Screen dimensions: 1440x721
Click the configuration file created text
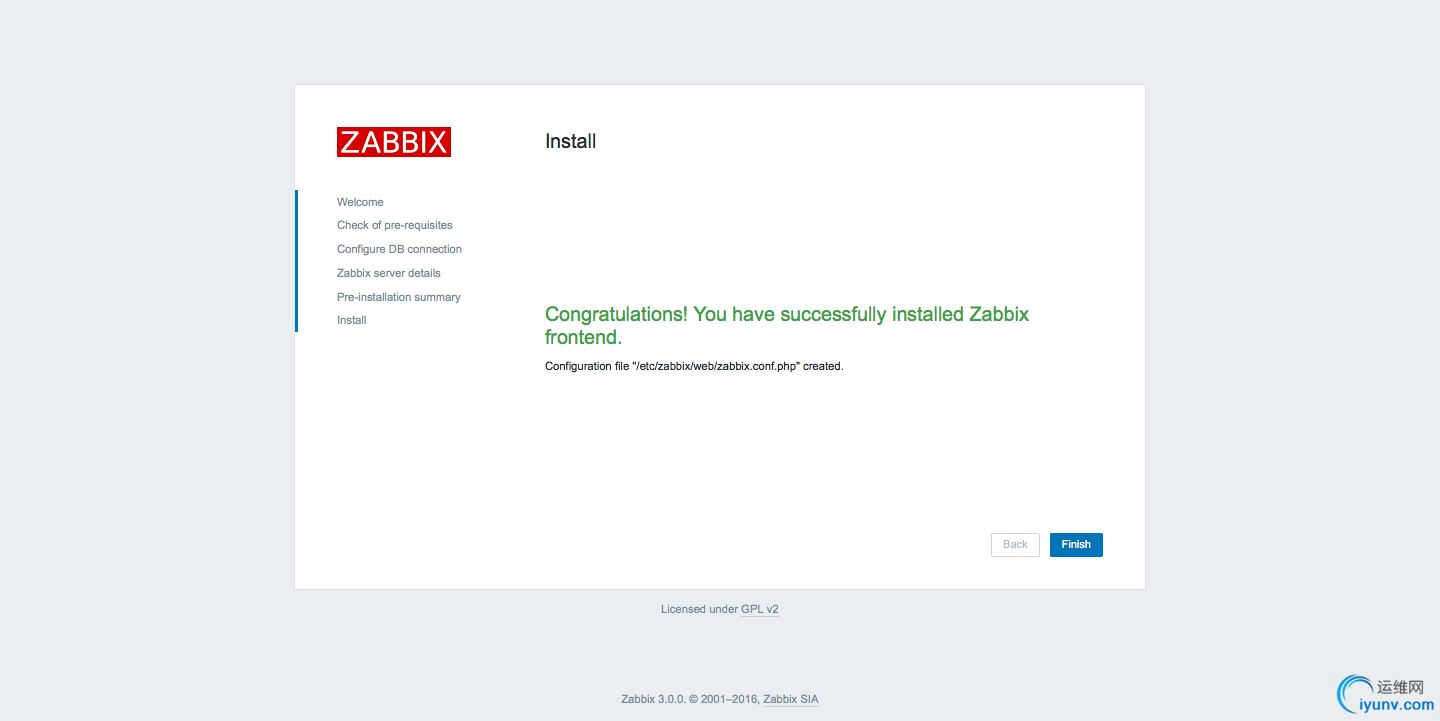click(694, 366)
